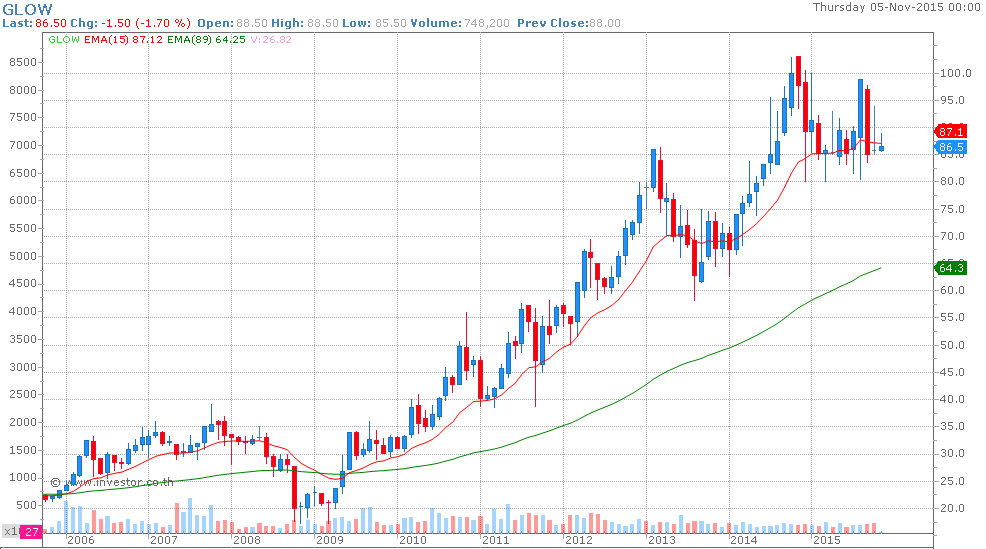The width and height of the screenshot is (986, 549).
Task: Click the 5000 left axis label
Action: [23, 256]
